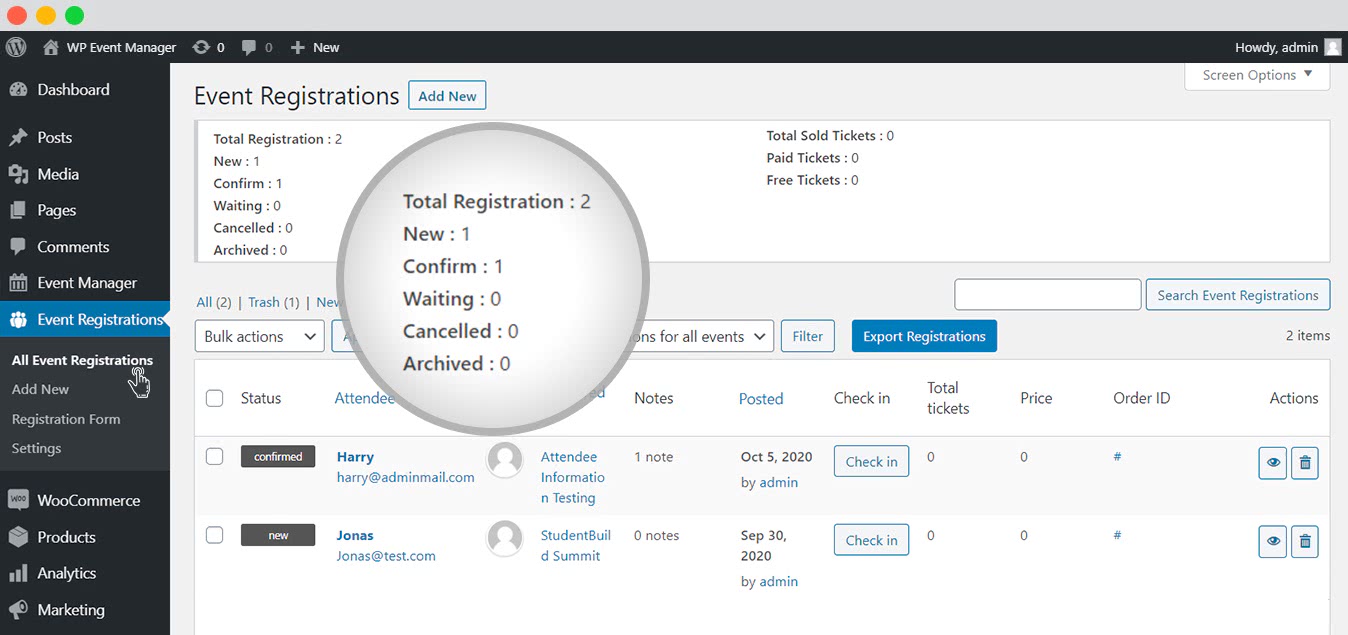Select the checkbox for Harry's registration
This screenshot has height=635, width=1348.
click(214, 457)
